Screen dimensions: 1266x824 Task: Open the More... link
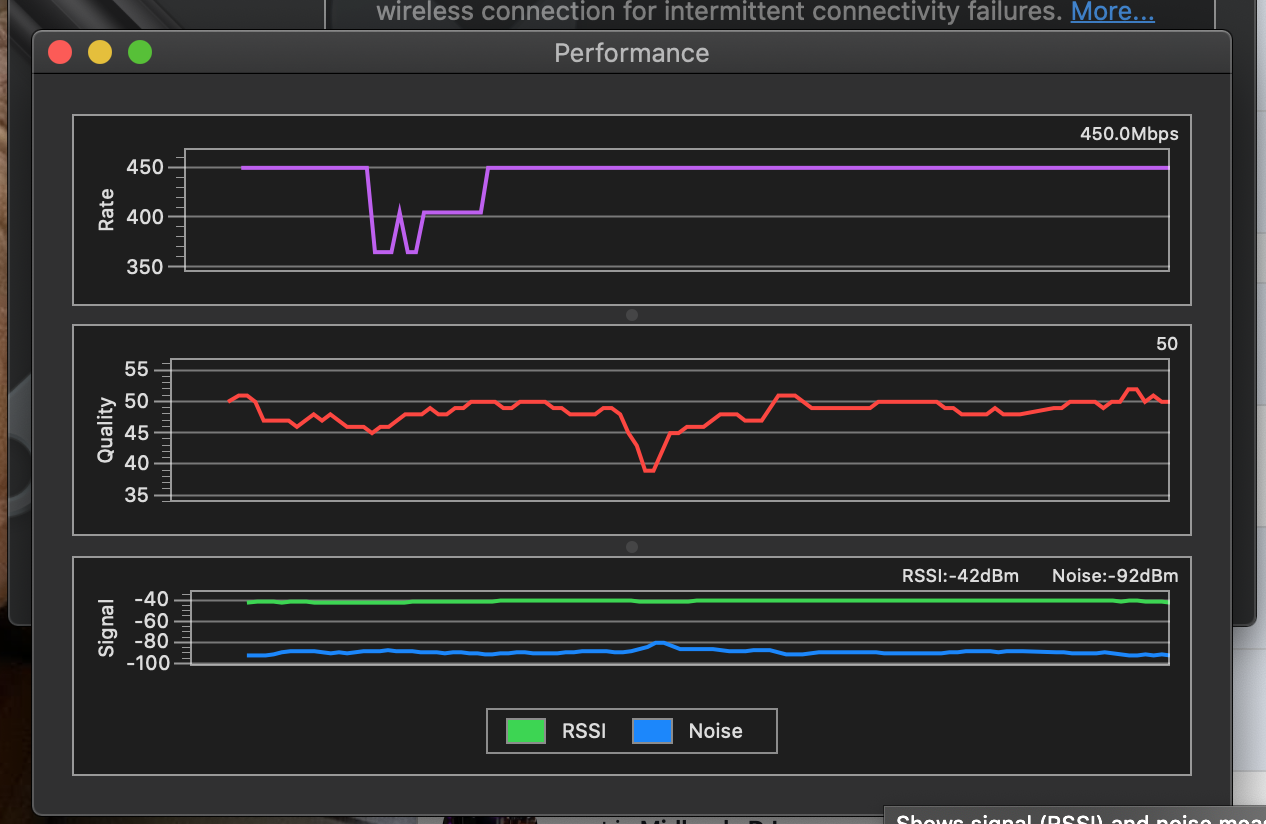(1112, 12)
